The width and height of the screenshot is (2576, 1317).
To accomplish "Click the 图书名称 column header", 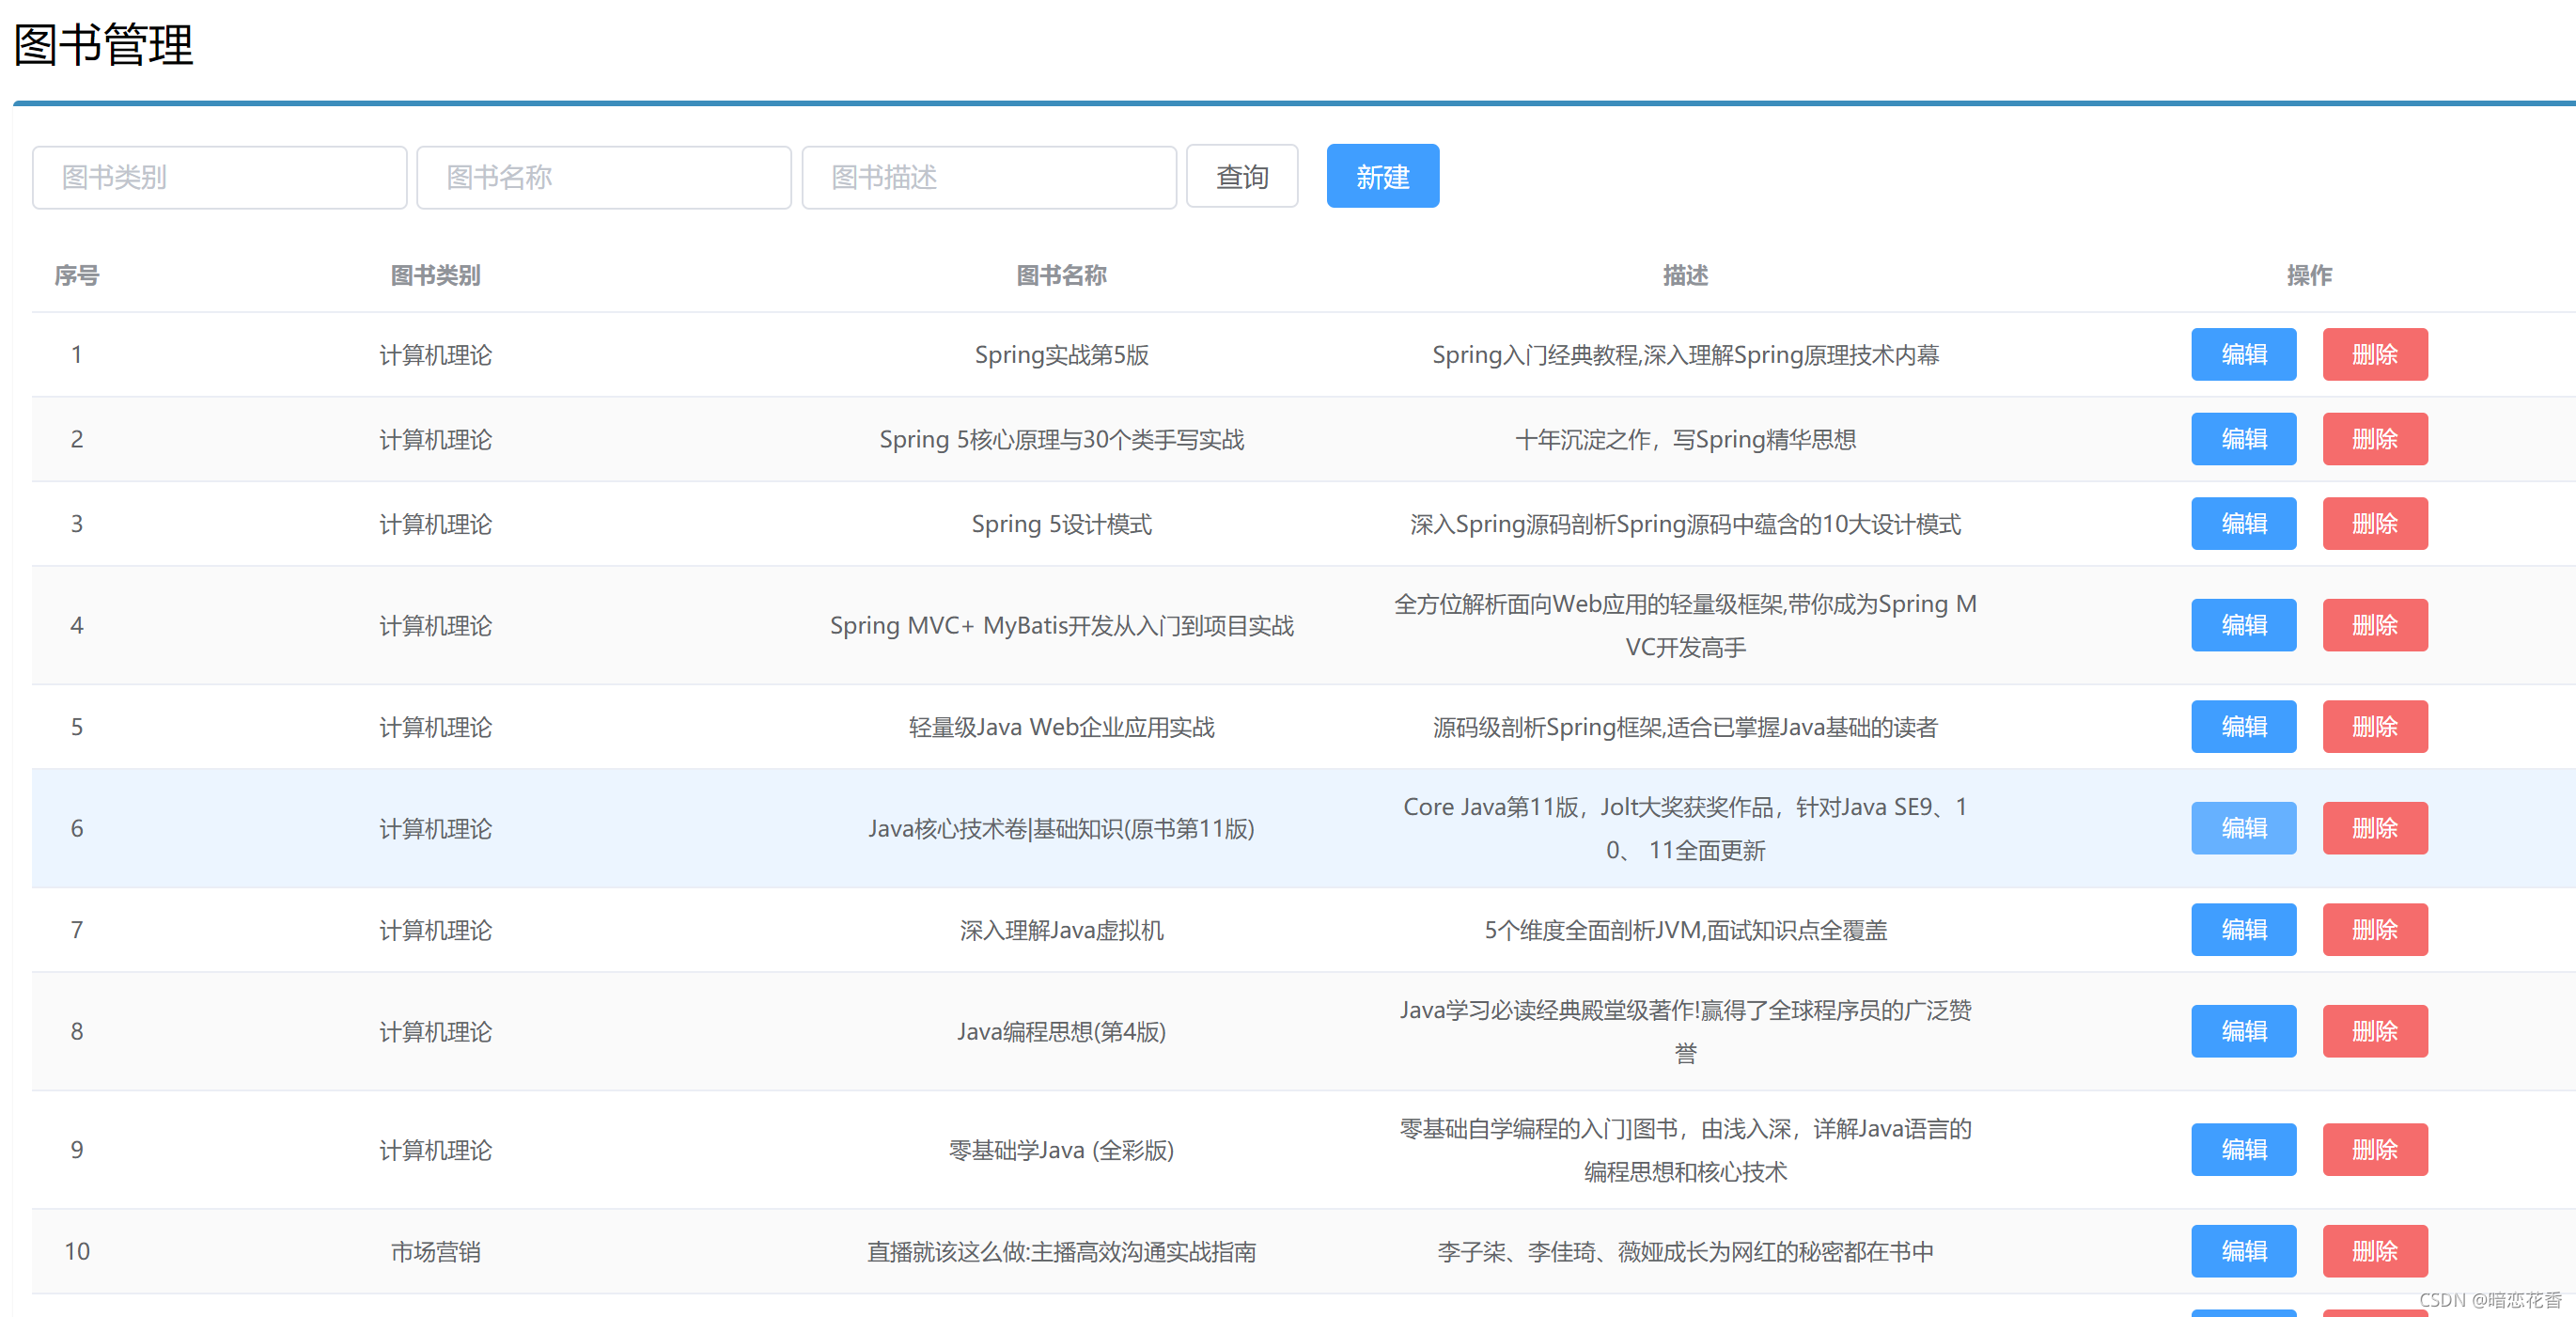I will tap(1061, 275).
